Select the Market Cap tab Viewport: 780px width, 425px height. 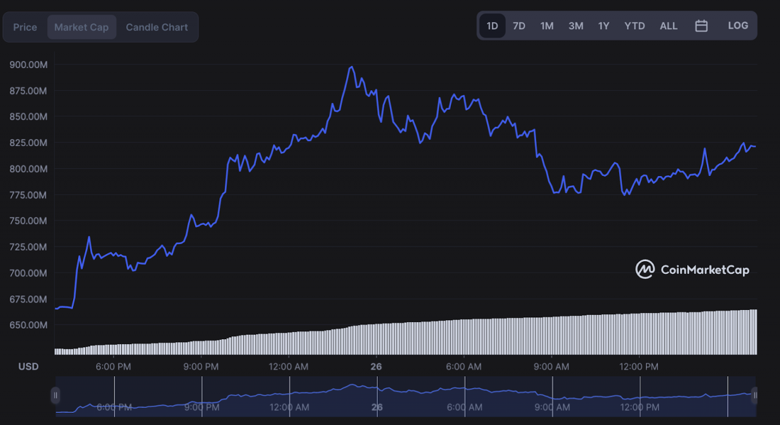coord(82,27)
